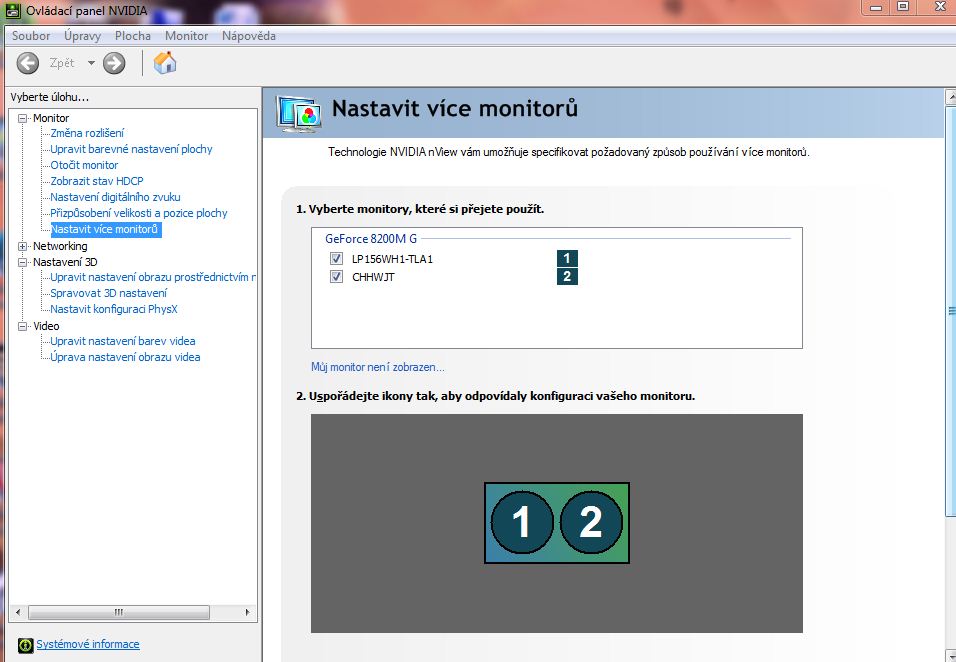956x662 pixels.
Task: Collapse the Monitor tree node
Action: tap(23, 118)
